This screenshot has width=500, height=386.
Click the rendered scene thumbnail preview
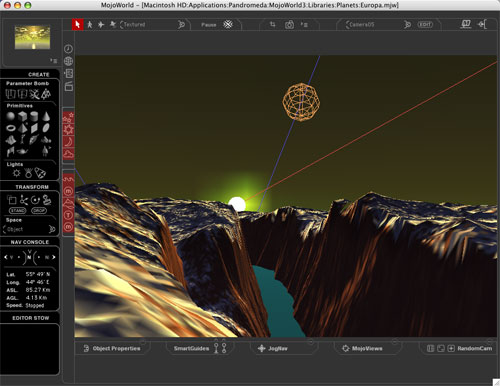click(32, 38)
